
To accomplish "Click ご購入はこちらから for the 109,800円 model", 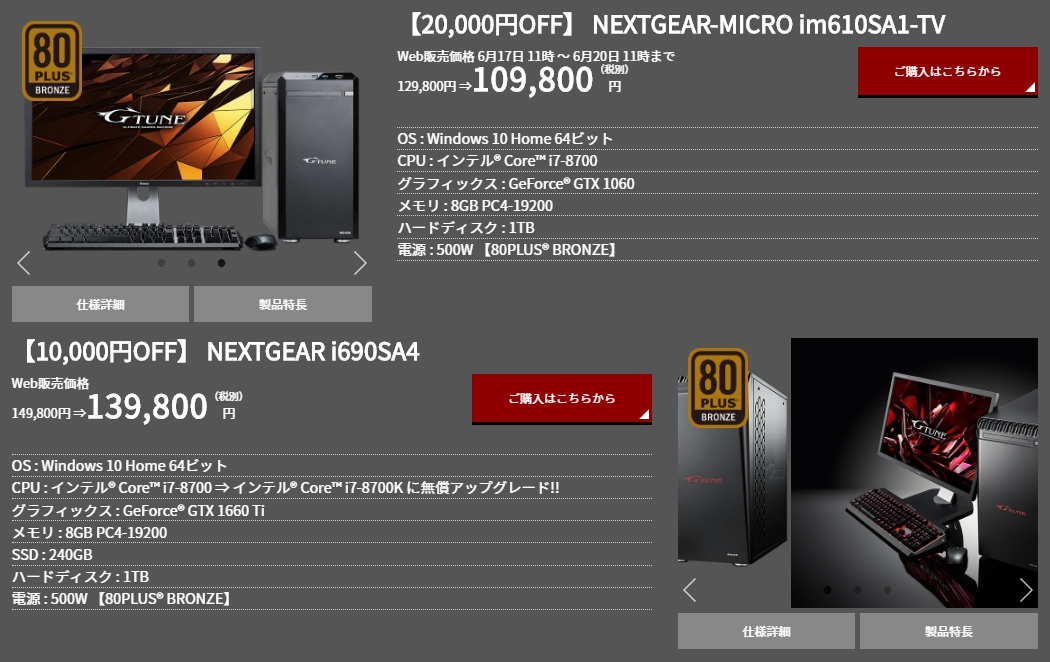I will 948,72.
